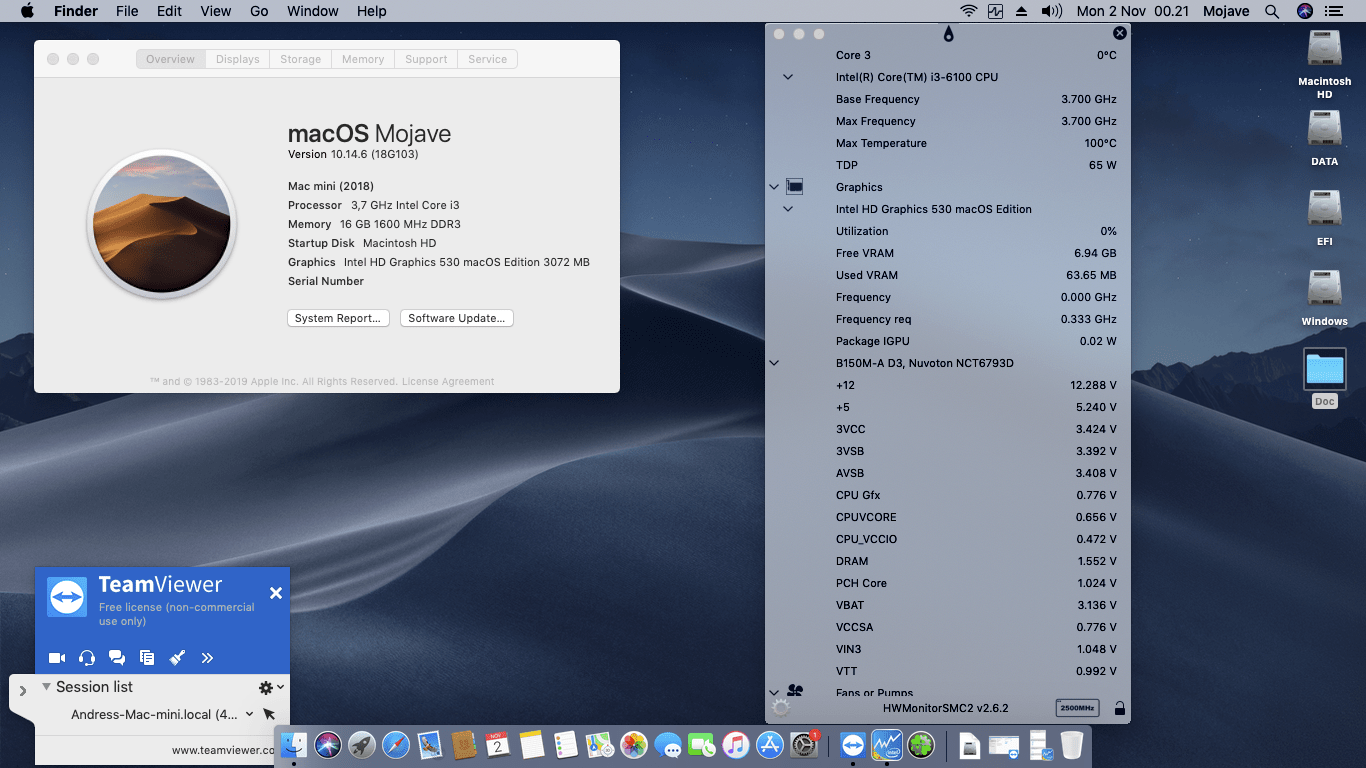Click the System Report button
This screenshot has height=768, width=1366.
click(338, 318)
